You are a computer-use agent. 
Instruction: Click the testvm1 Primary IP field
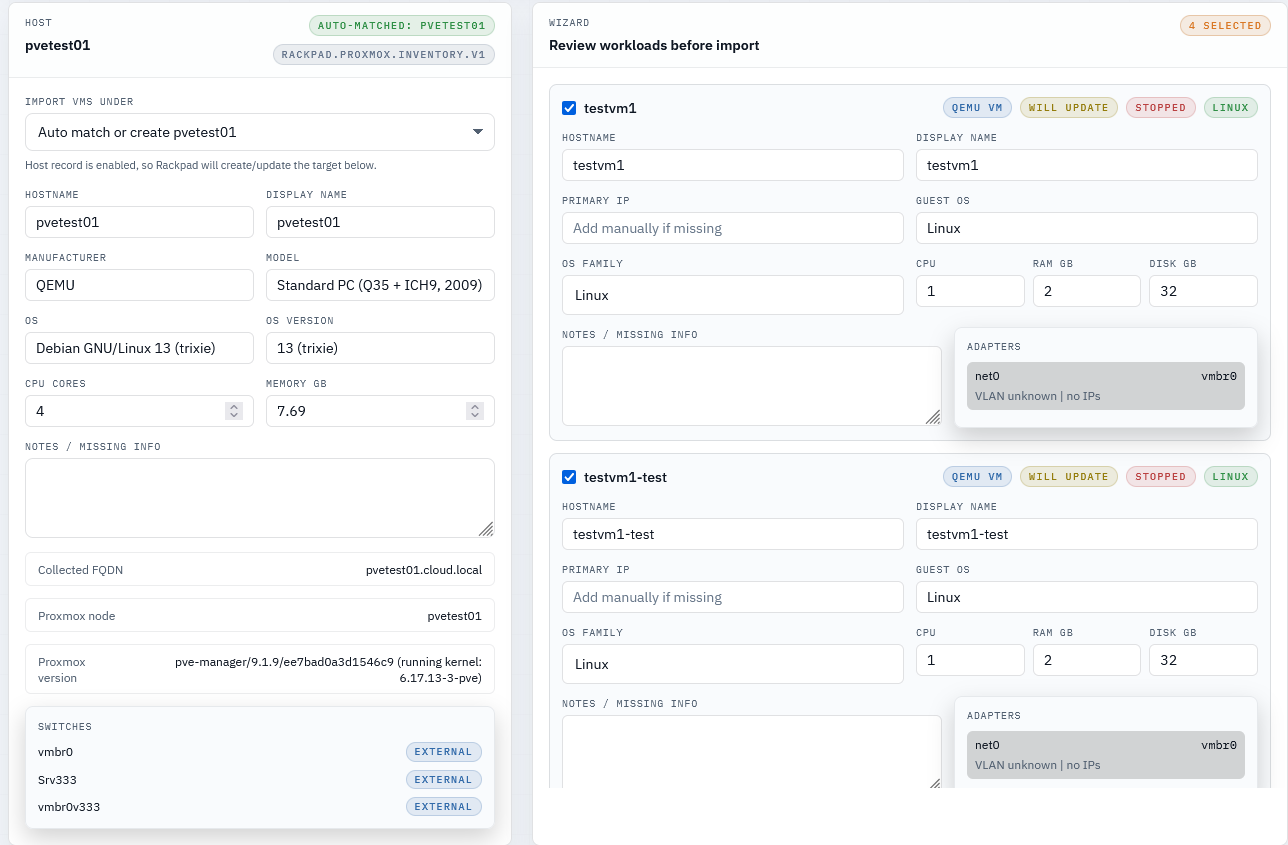click(733, 228)
